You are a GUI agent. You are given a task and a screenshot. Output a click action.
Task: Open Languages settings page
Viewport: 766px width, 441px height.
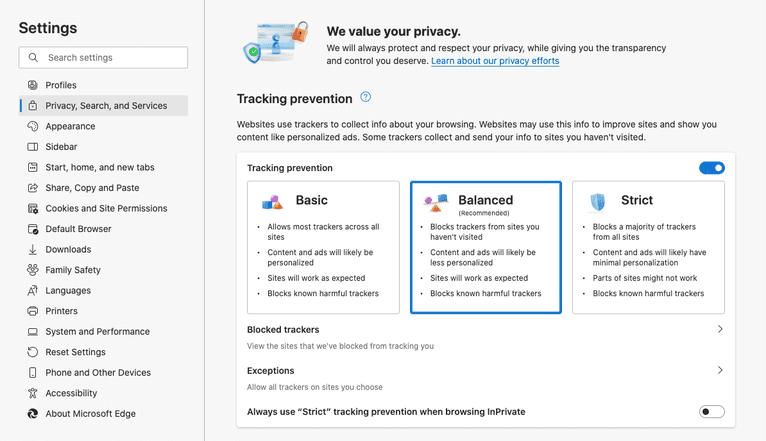pos(68,290)
